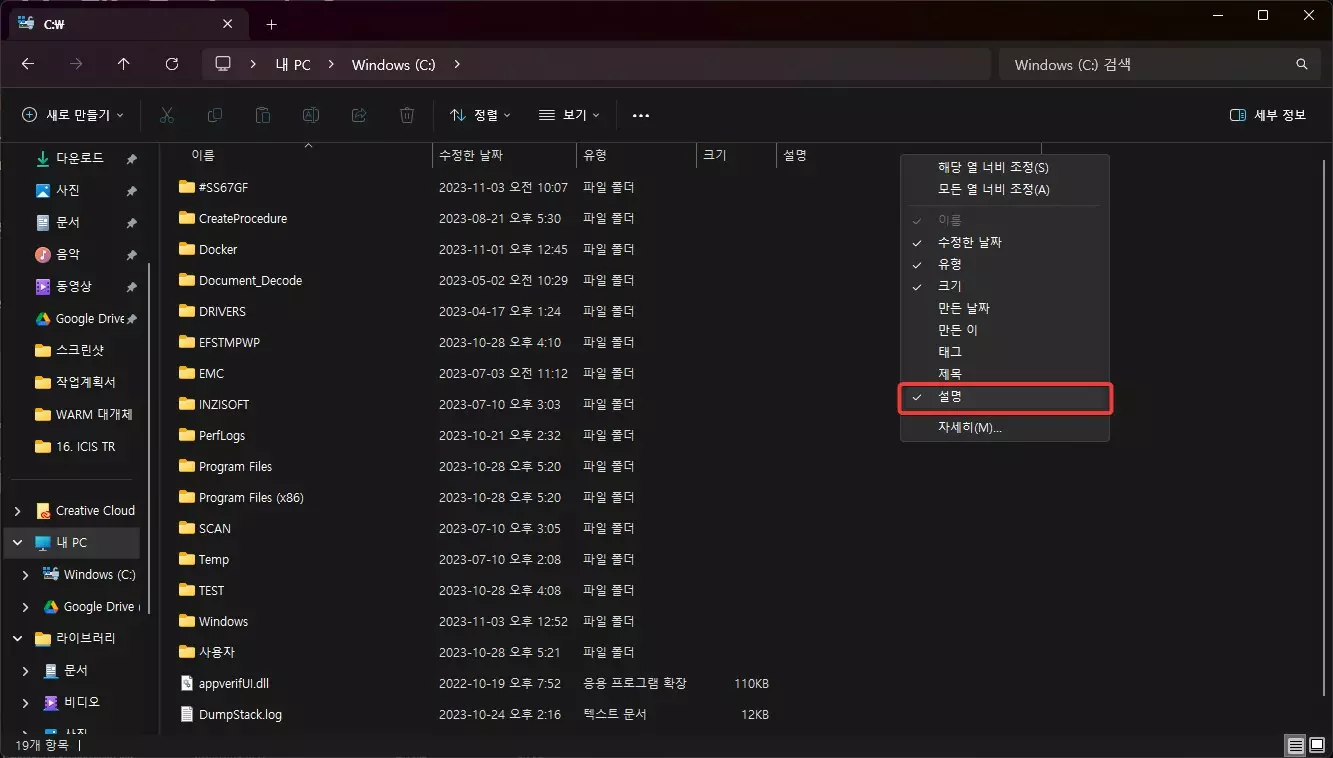Expand Windows (C:) tree node
The image size is (1333, 758).
pos(25,575)
